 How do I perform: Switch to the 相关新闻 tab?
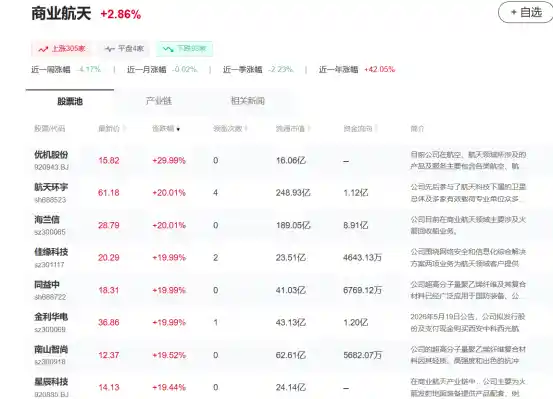pyautogui.click(x=248, y=101)
